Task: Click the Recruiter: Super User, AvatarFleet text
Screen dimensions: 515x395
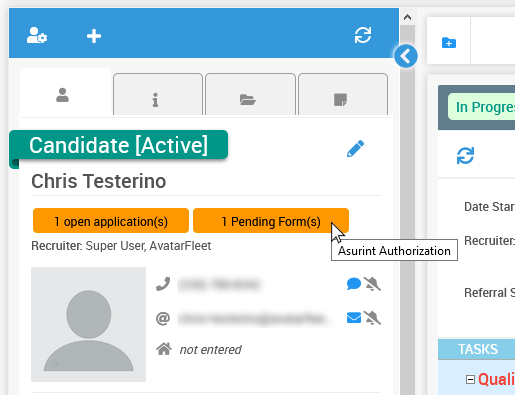Action: [121, 246]
